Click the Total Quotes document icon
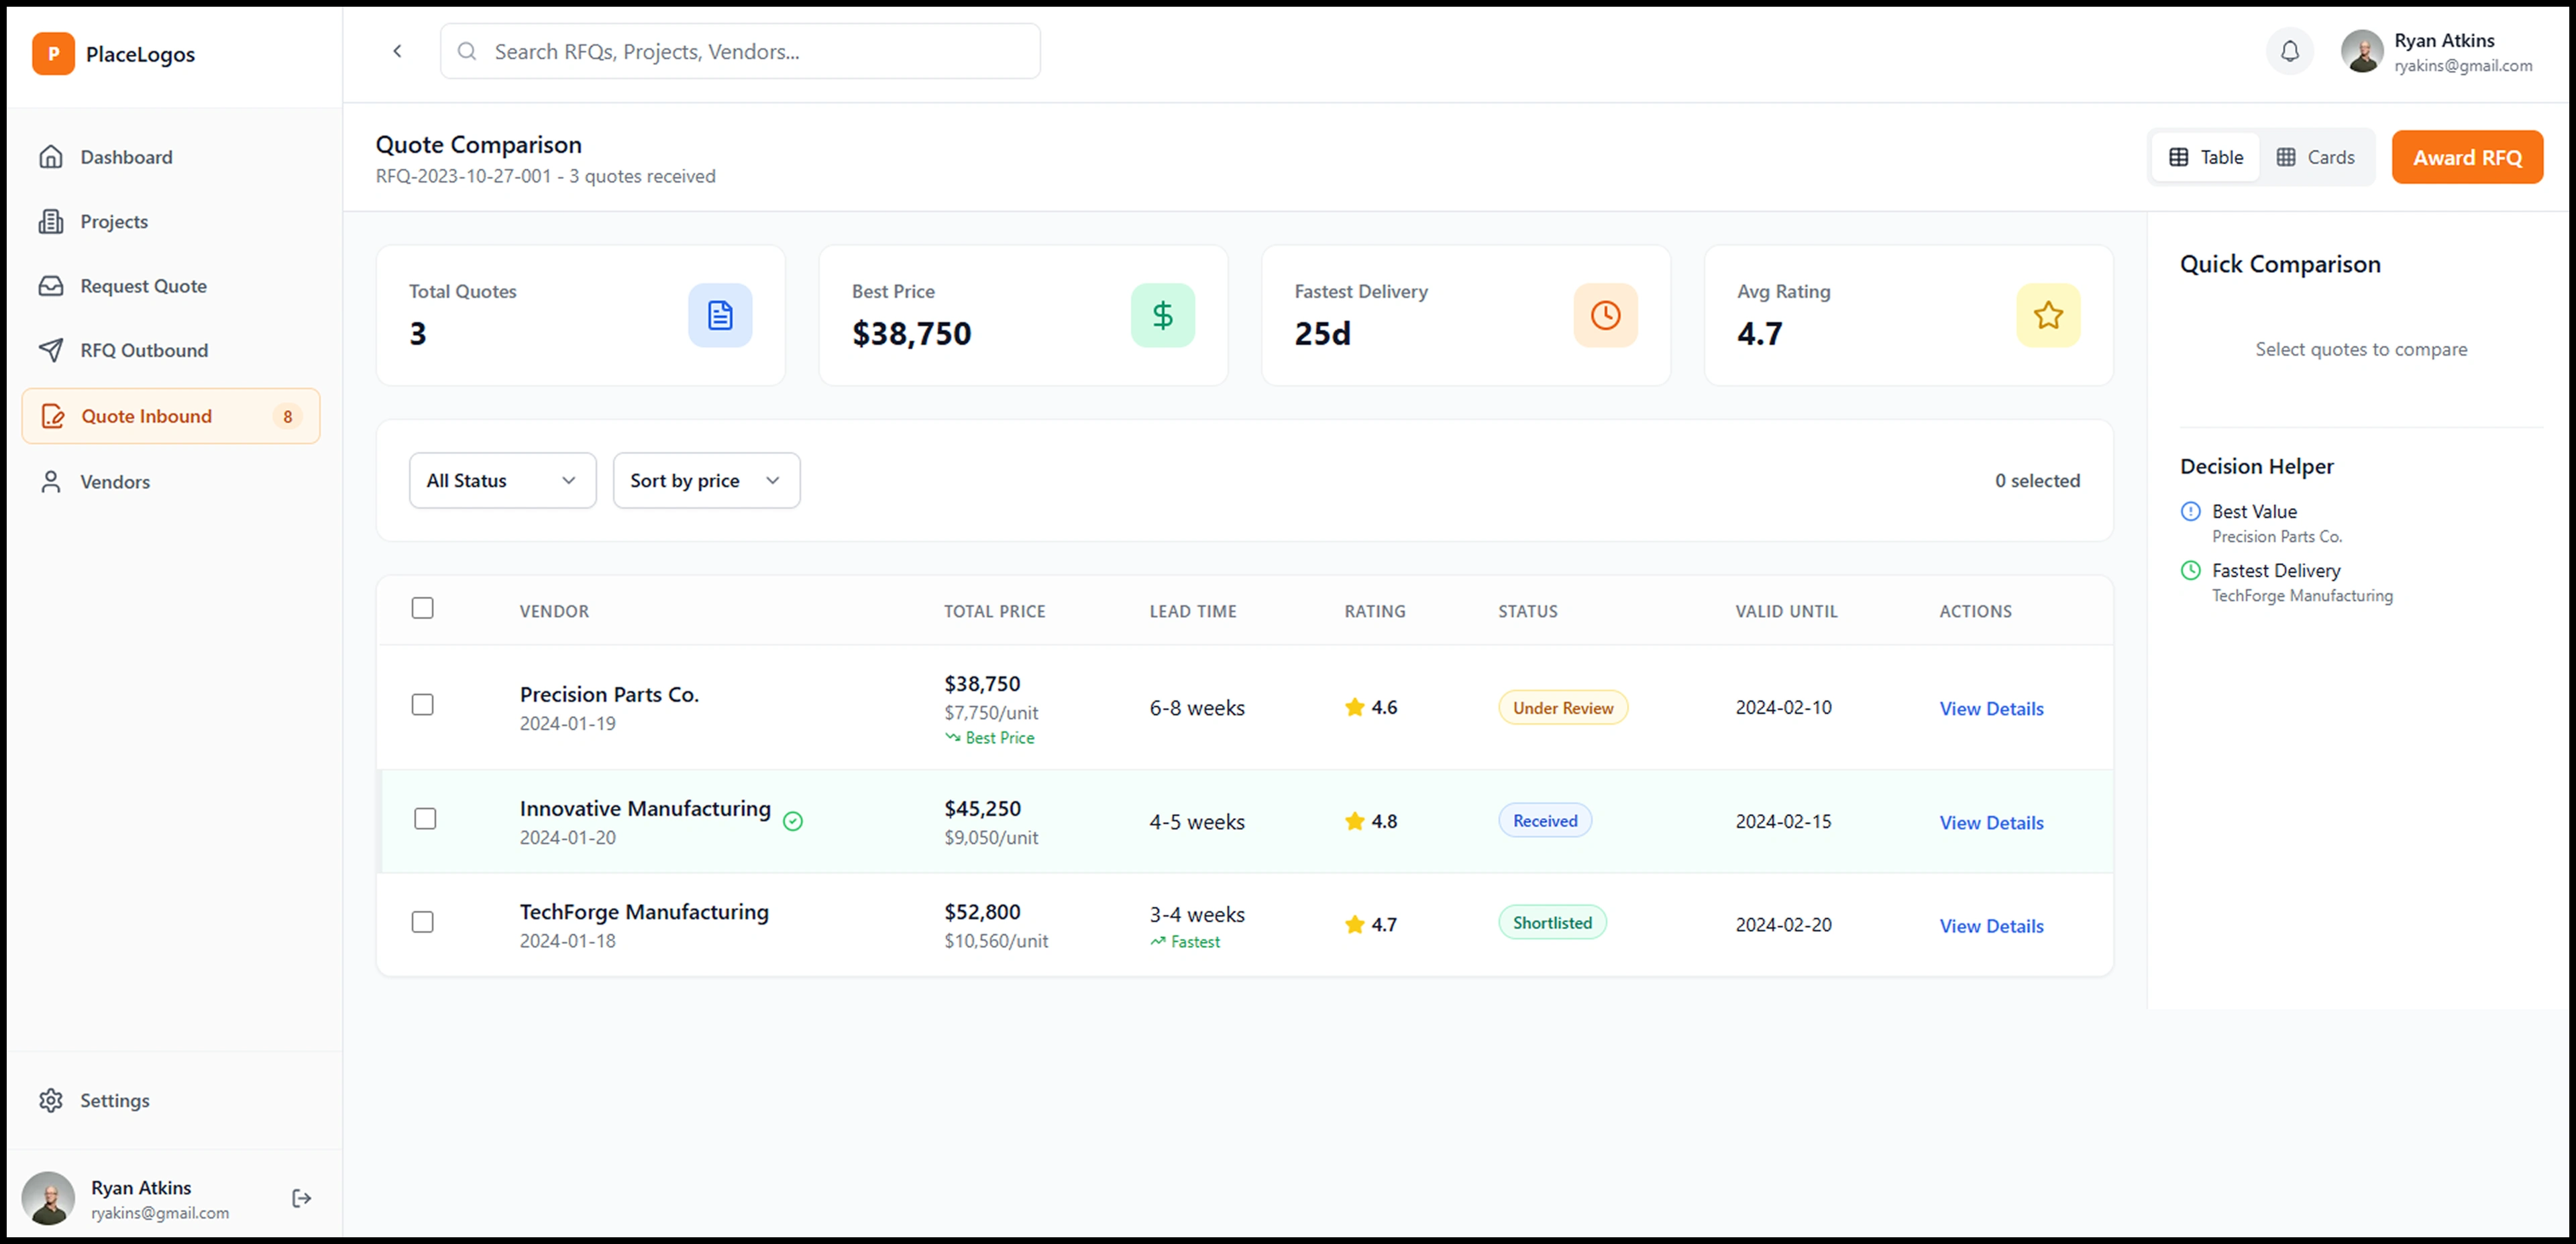2576x1244 pixels. pos(719,316)
